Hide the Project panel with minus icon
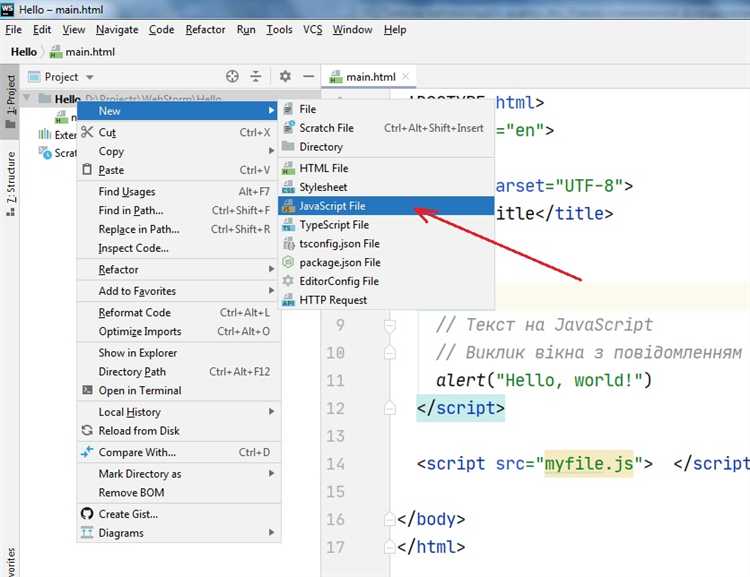 tap(309, 77)
